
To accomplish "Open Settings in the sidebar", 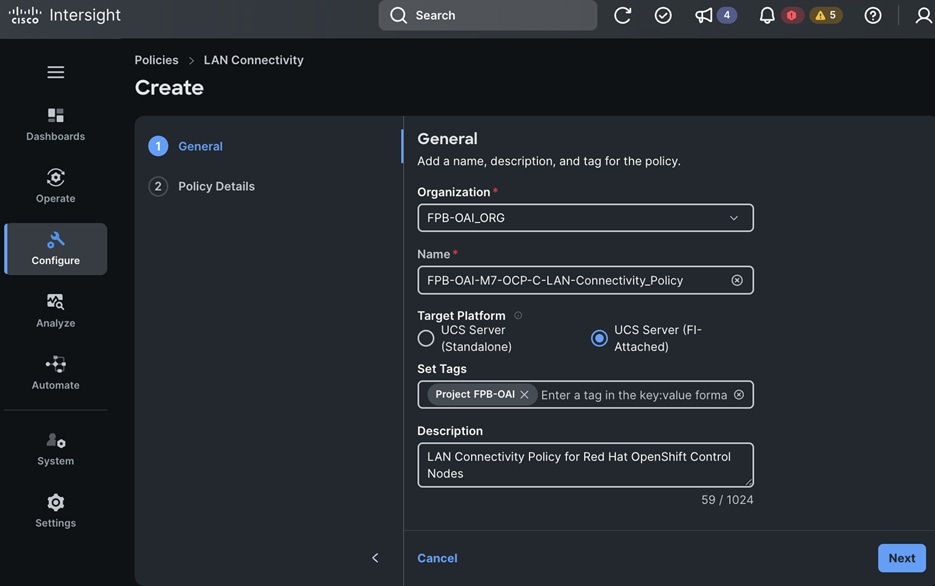I will click(55, 511).
